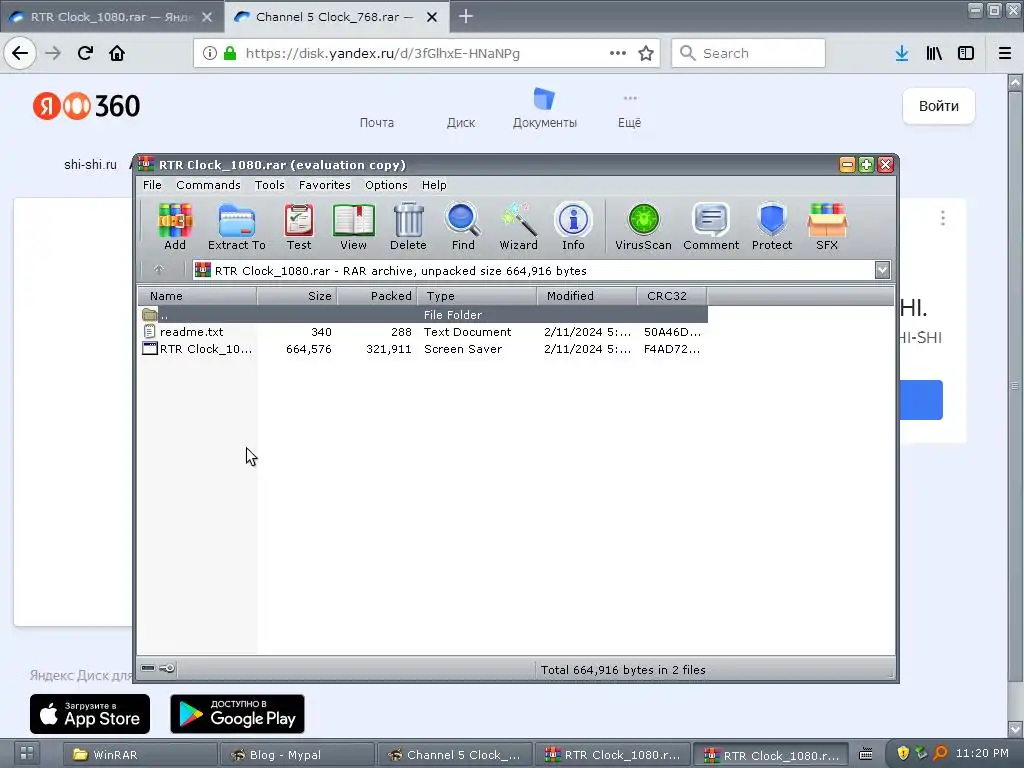Sort by Type column header
Screen dimensions: 1024x768
[x=477, y=296]
